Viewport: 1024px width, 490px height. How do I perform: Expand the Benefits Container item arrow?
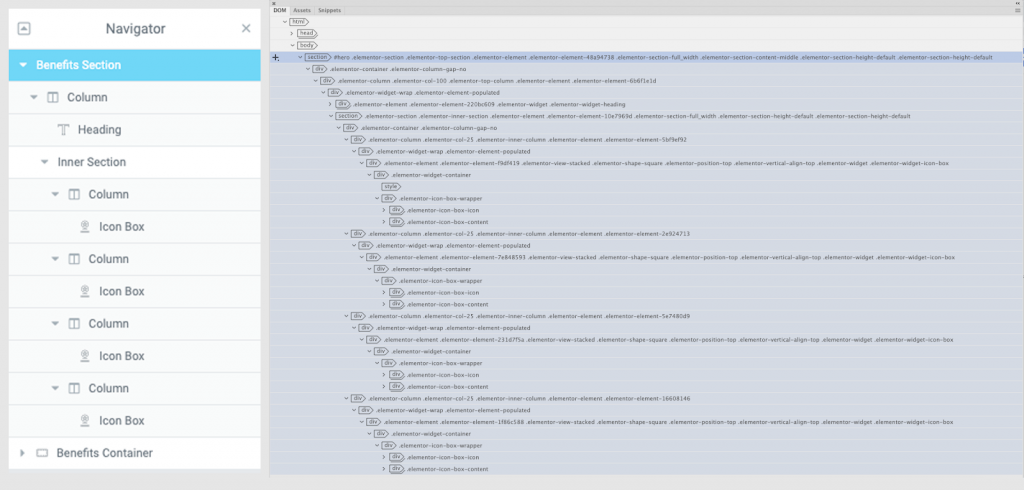22,453
